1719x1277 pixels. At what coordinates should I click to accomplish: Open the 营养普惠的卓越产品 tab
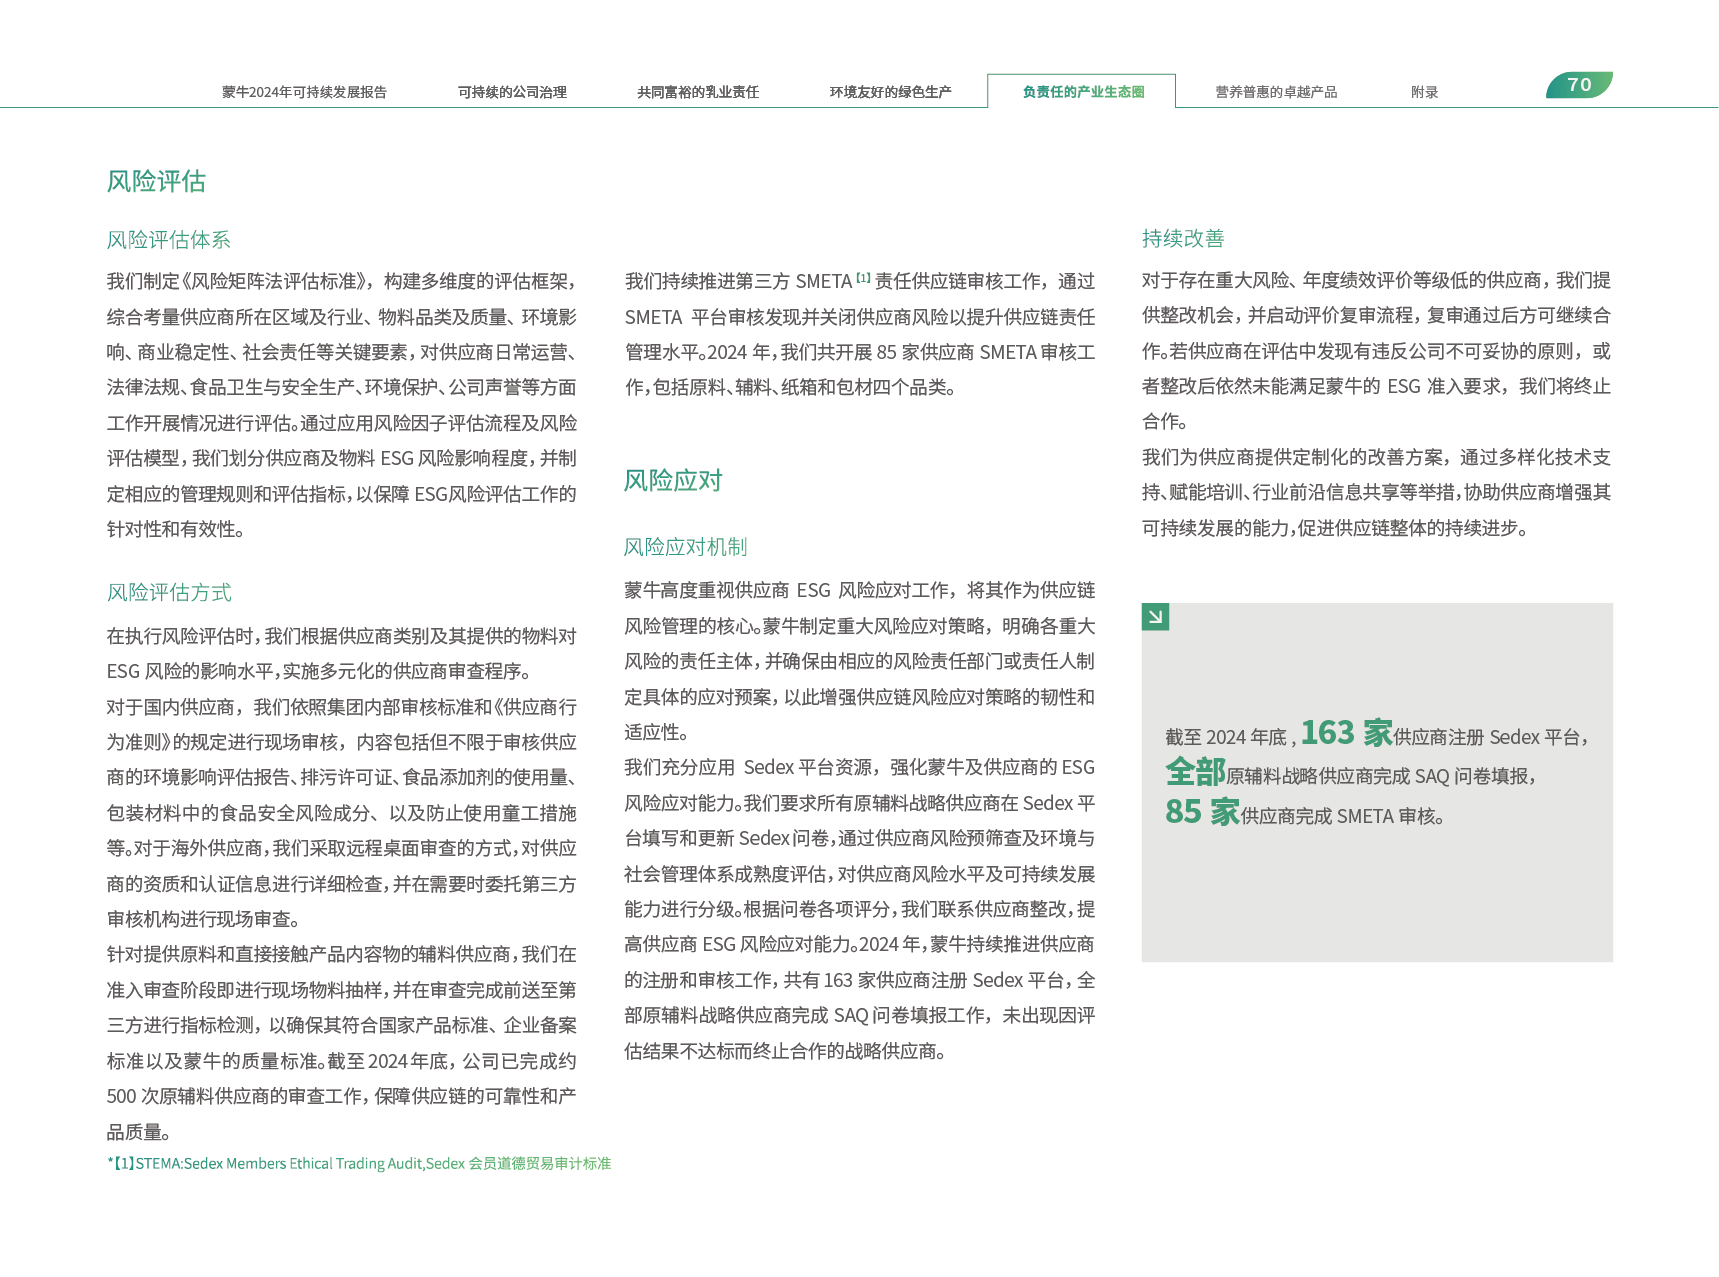point(1276,92)
